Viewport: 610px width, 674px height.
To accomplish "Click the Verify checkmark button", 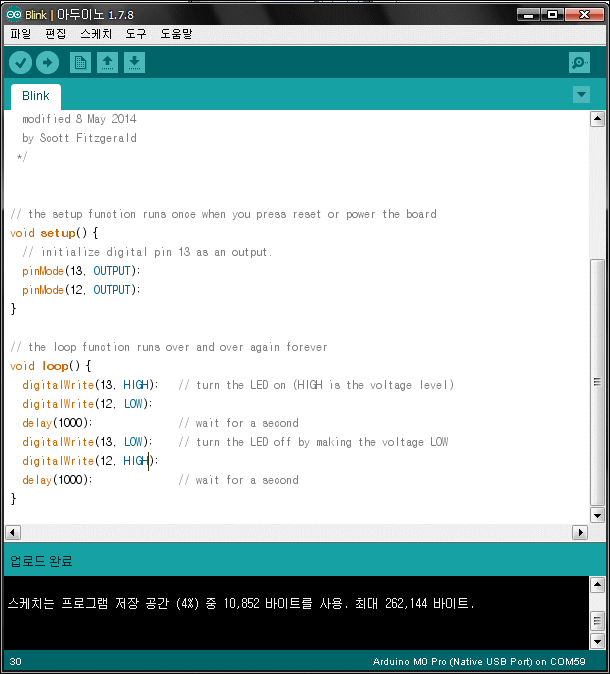I will tap(21, 63).
